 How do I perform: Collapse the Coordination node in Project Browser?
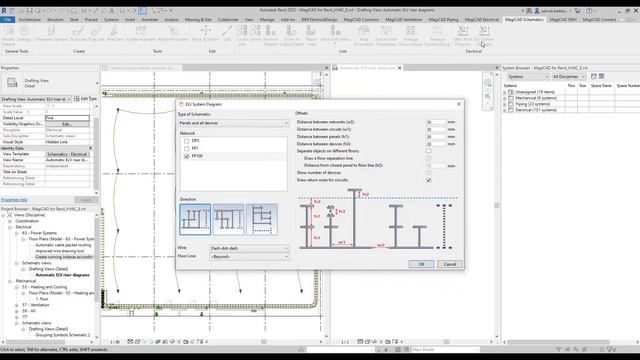tap(10, 221)
